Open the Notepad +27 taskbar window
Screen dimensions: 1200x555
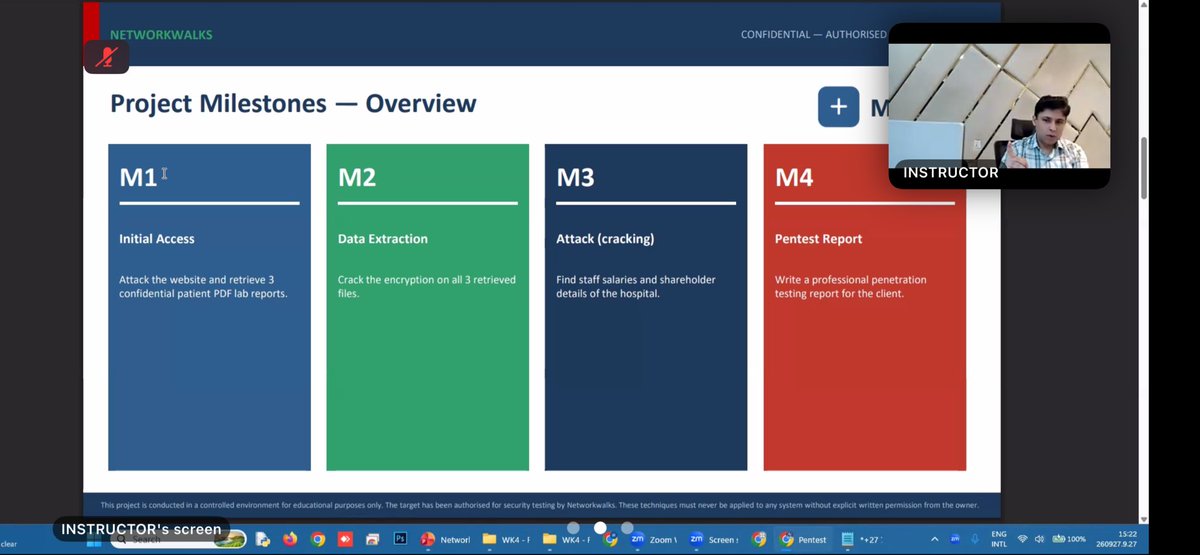point(864,539)
